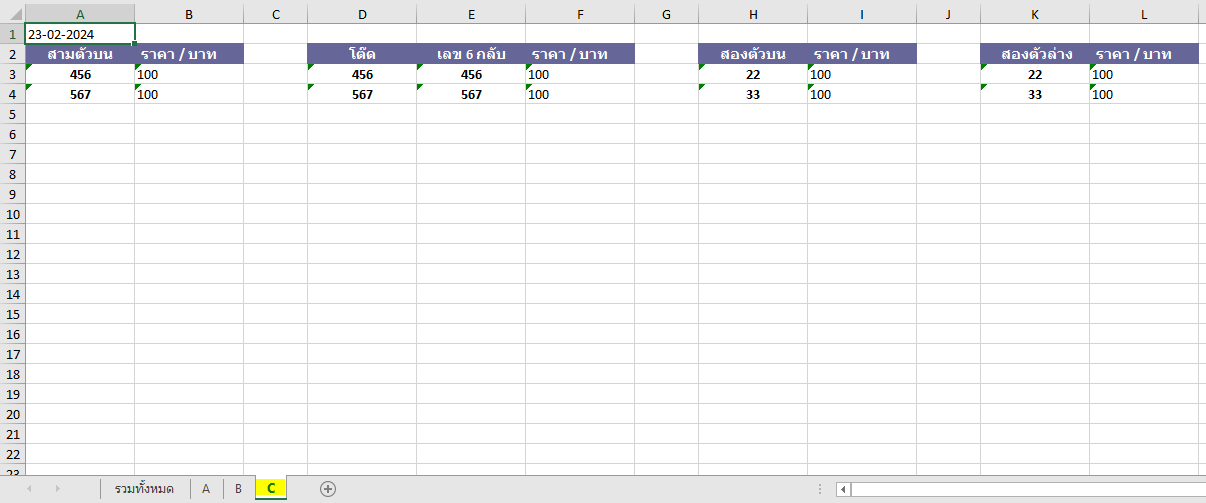
Task: Select column D by its header
Action: point(362,14)
